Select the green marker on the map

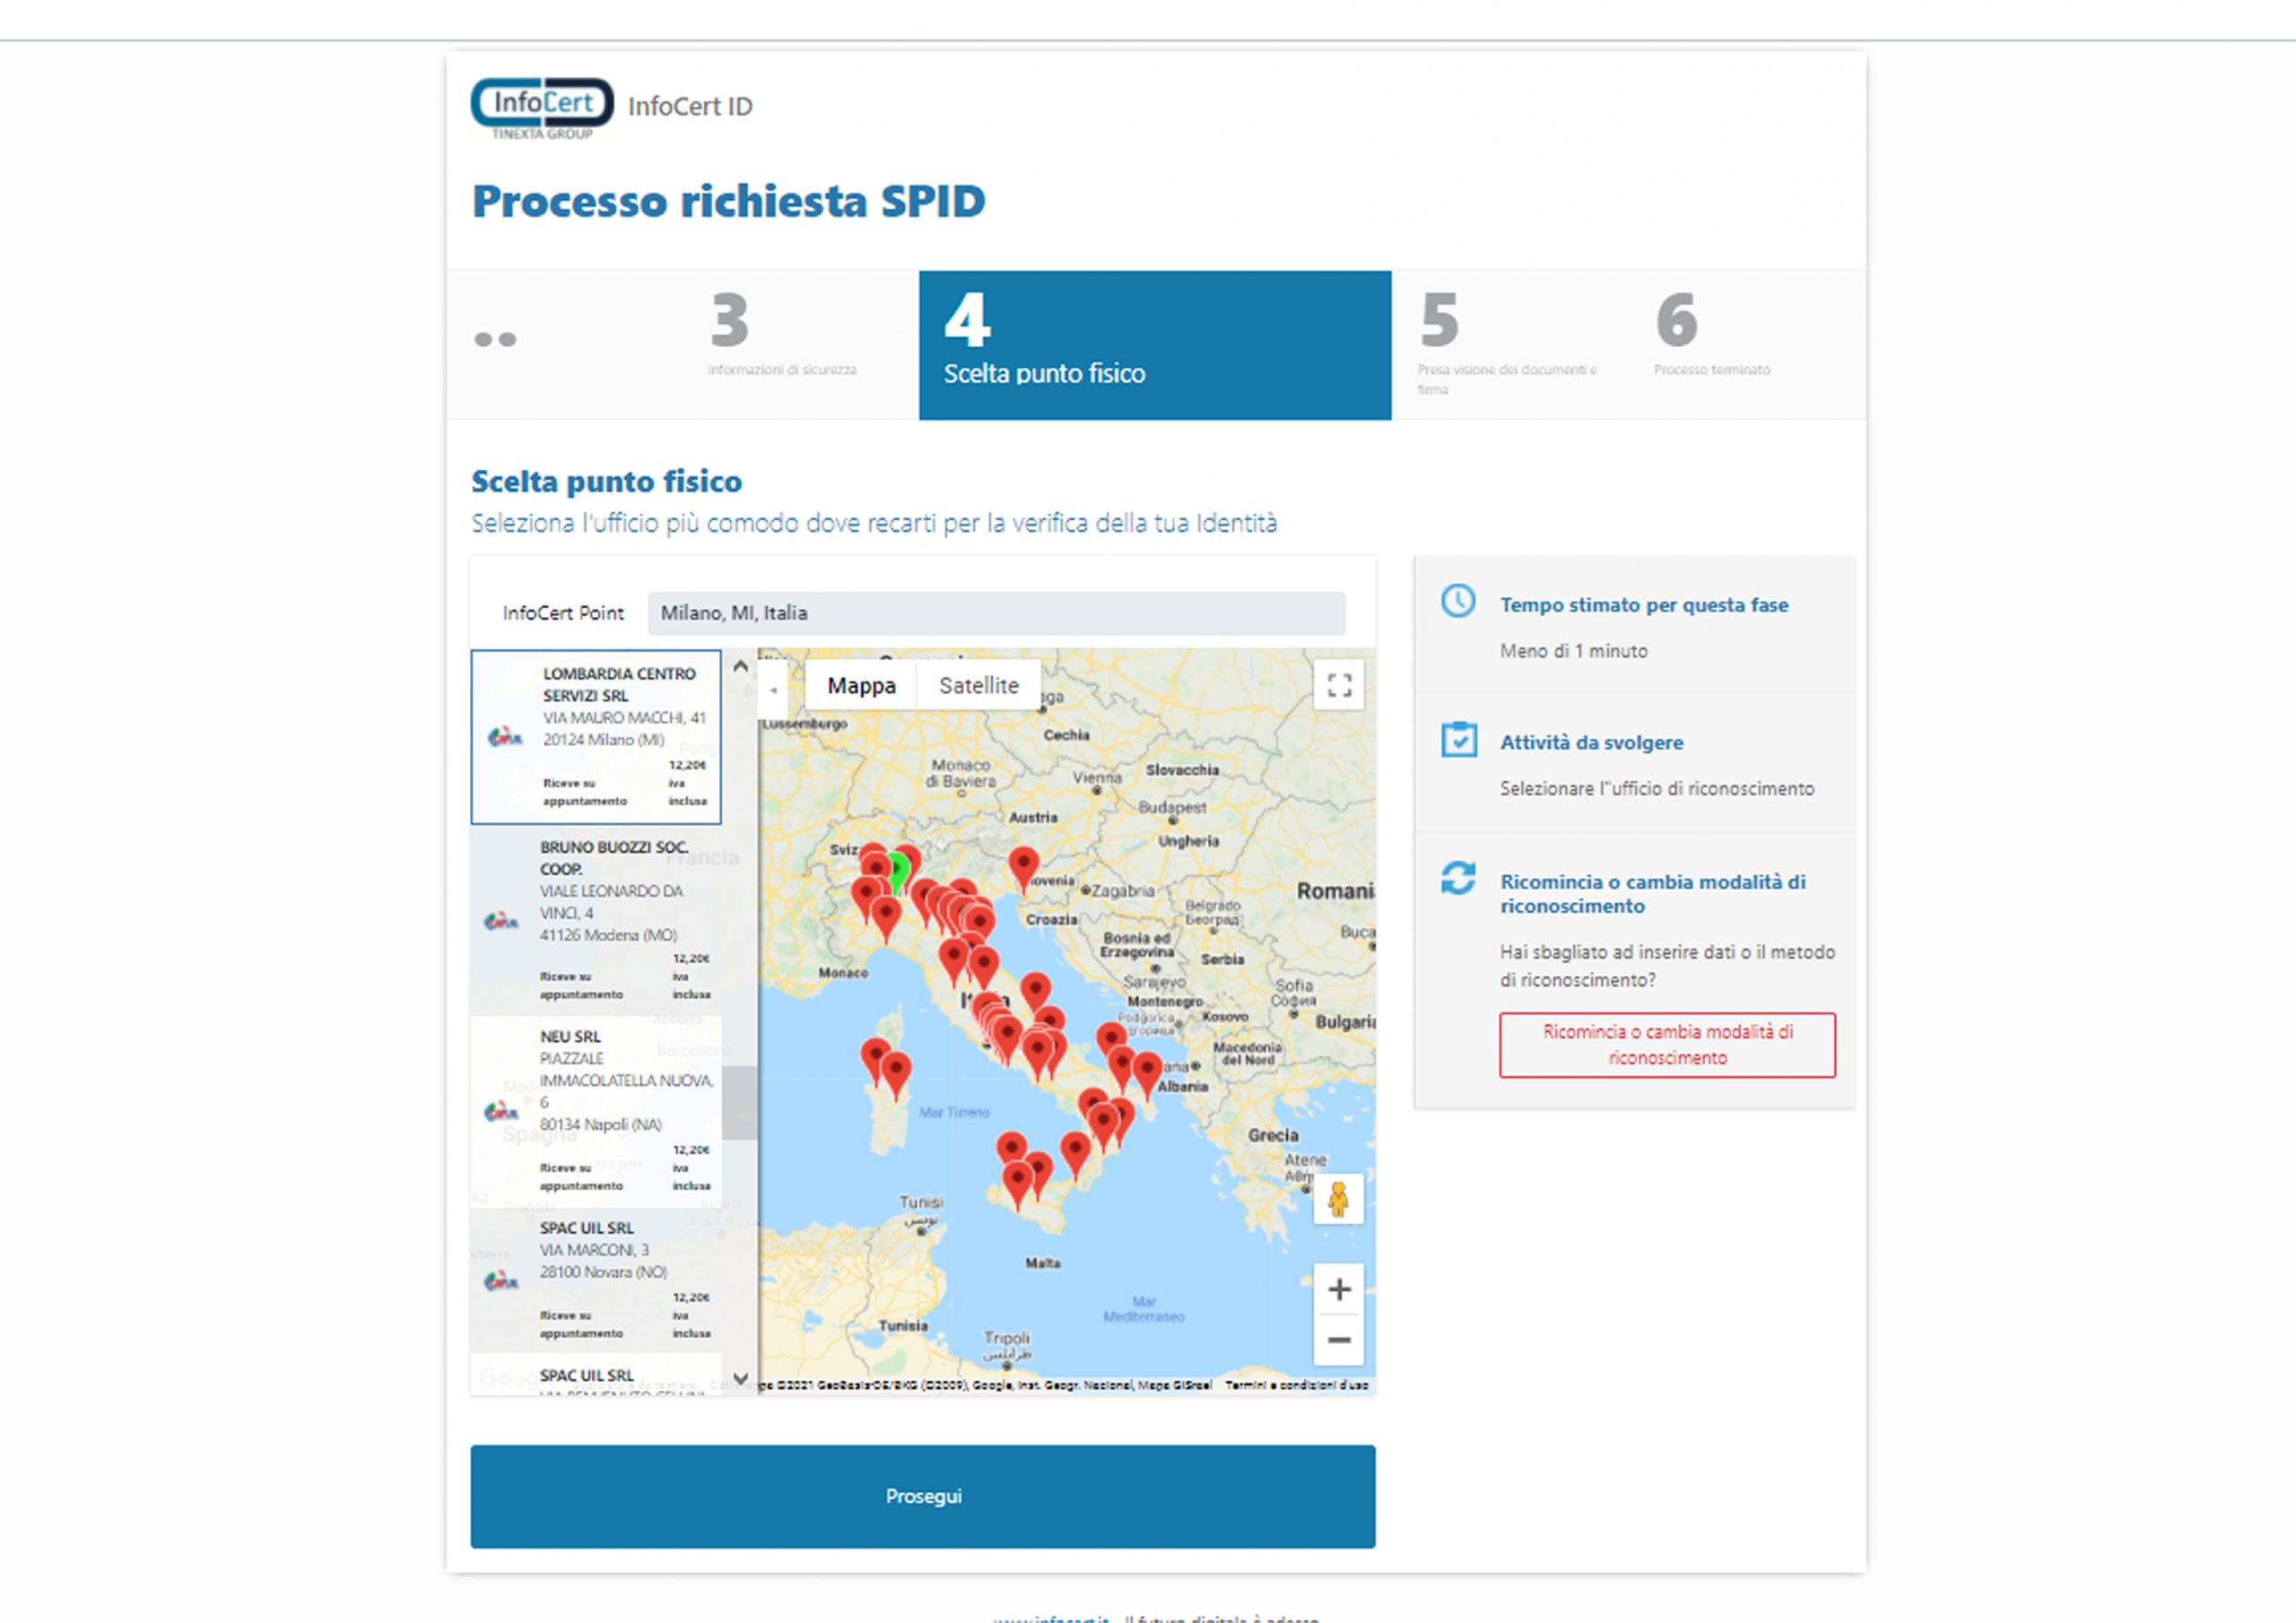coord(897,872)
